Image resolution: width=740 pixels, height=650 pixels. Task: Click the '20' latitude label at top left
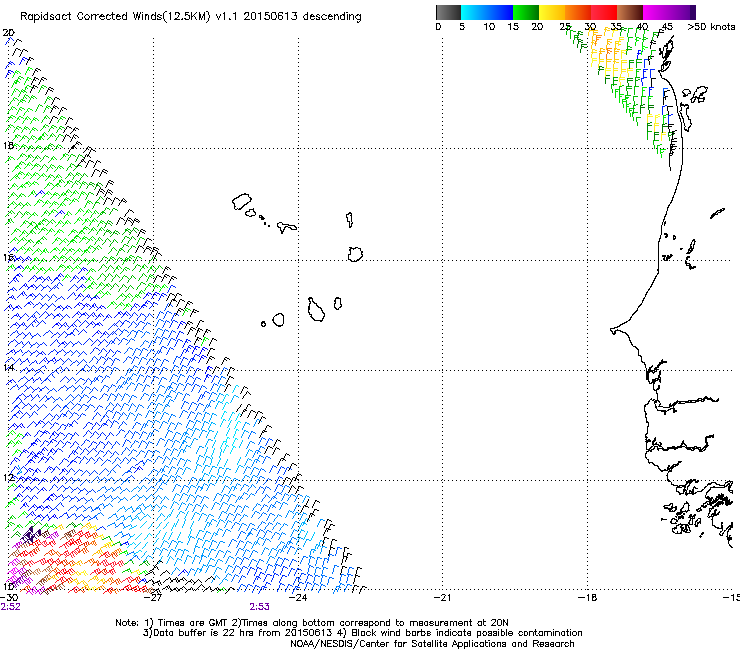coord(8,33)
